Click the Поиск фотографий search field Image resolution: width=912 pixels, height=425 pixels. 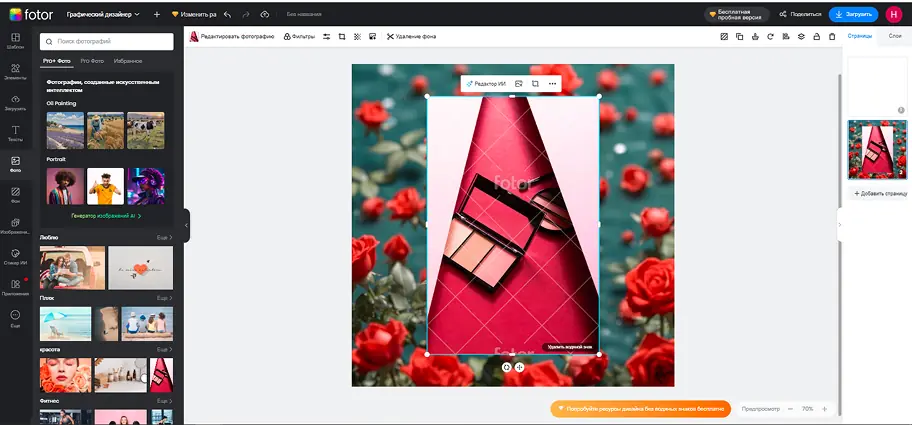click(x=106, y=42)
